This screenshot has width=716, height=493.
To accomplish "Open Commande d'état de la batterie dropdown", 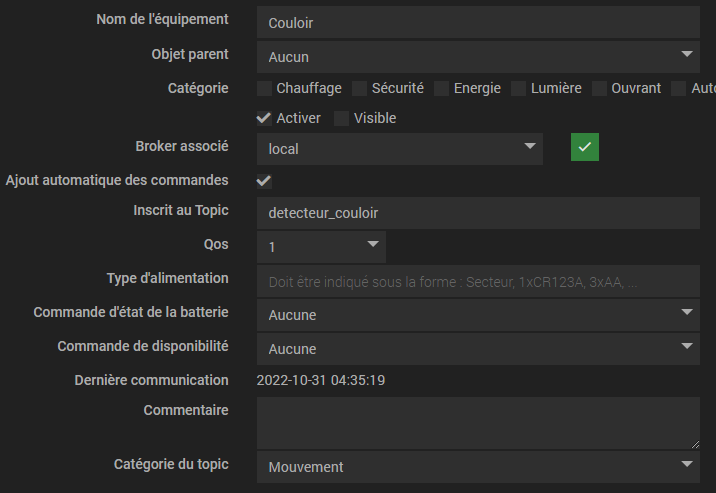I will (478, 314).
